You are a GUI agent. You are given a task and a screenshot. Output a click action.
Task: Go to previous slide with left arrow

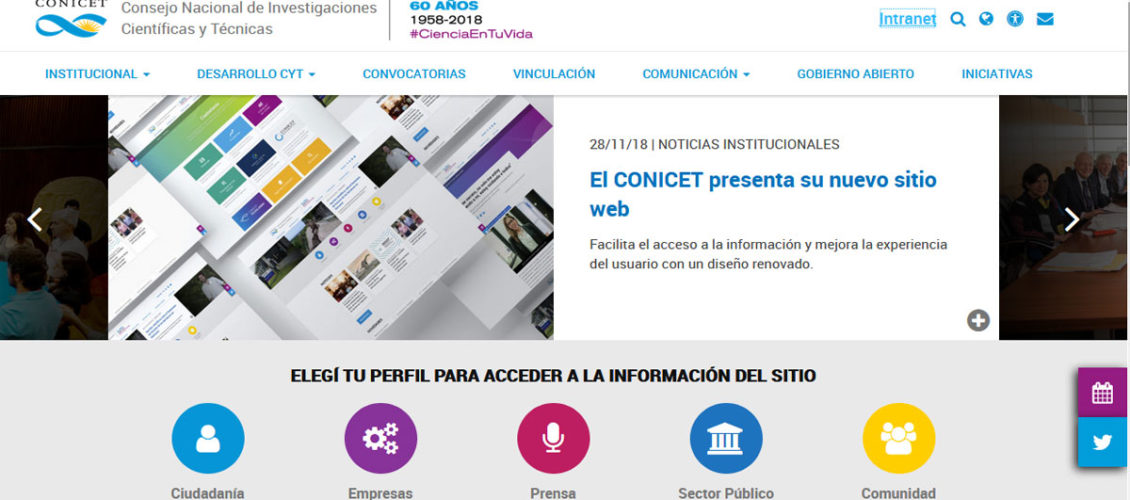coord(35,219)
